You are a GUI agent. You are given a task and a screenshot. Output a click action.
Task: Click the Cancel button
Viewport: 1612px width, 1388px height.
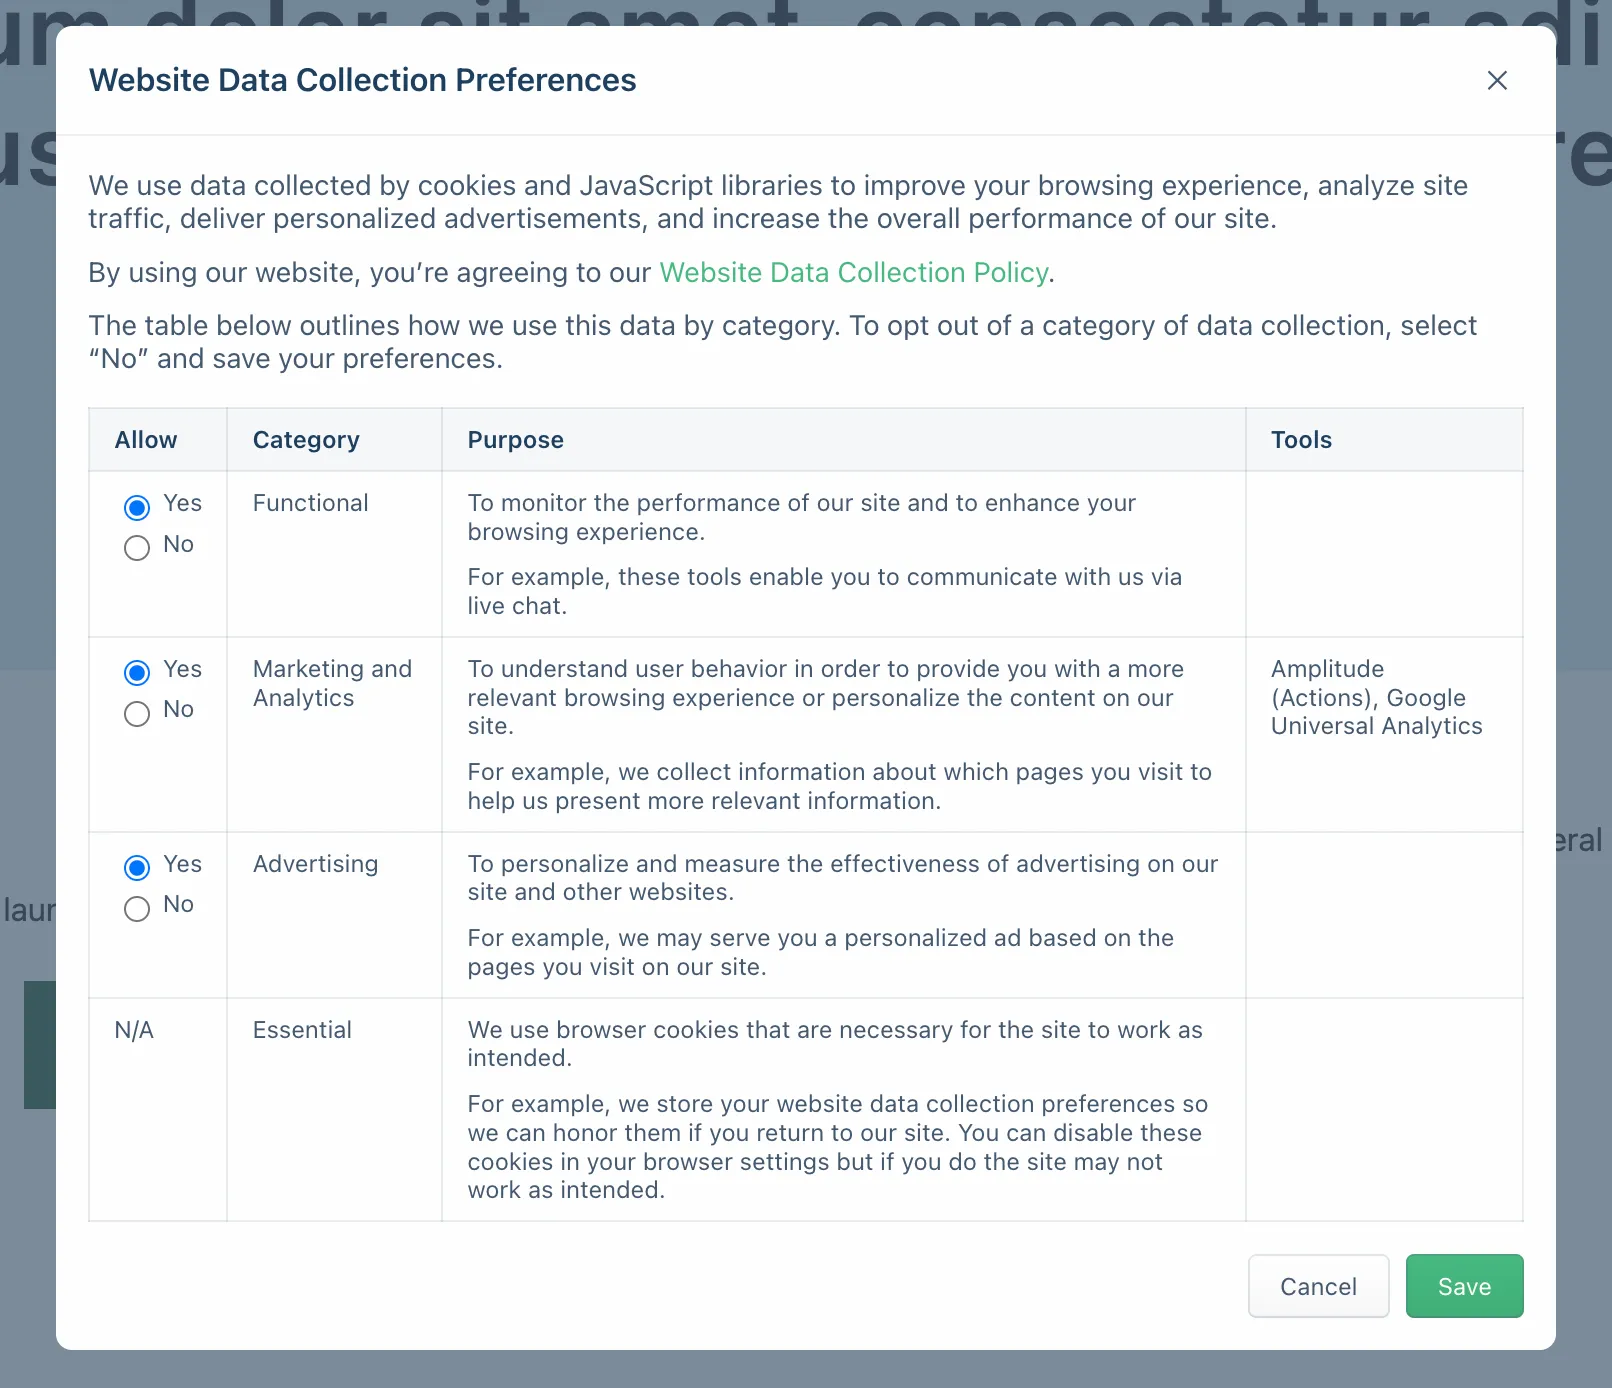coord(1318,1286)
